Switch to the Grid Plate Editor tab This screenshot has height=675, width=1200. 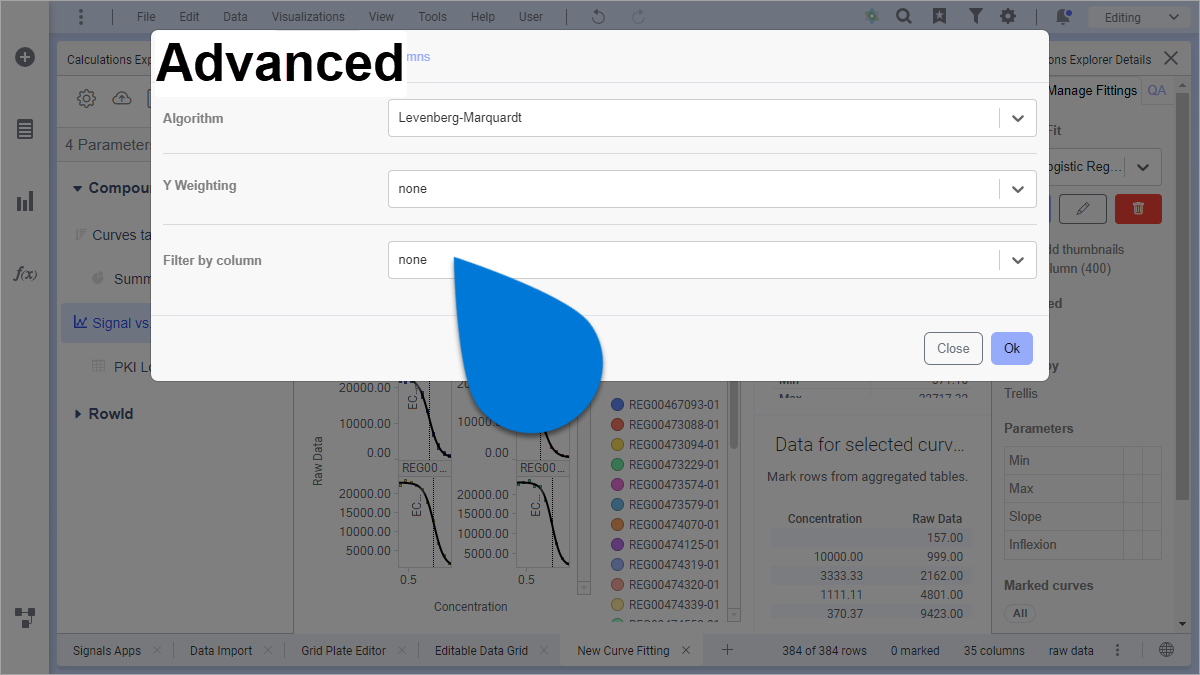[343, 650]
